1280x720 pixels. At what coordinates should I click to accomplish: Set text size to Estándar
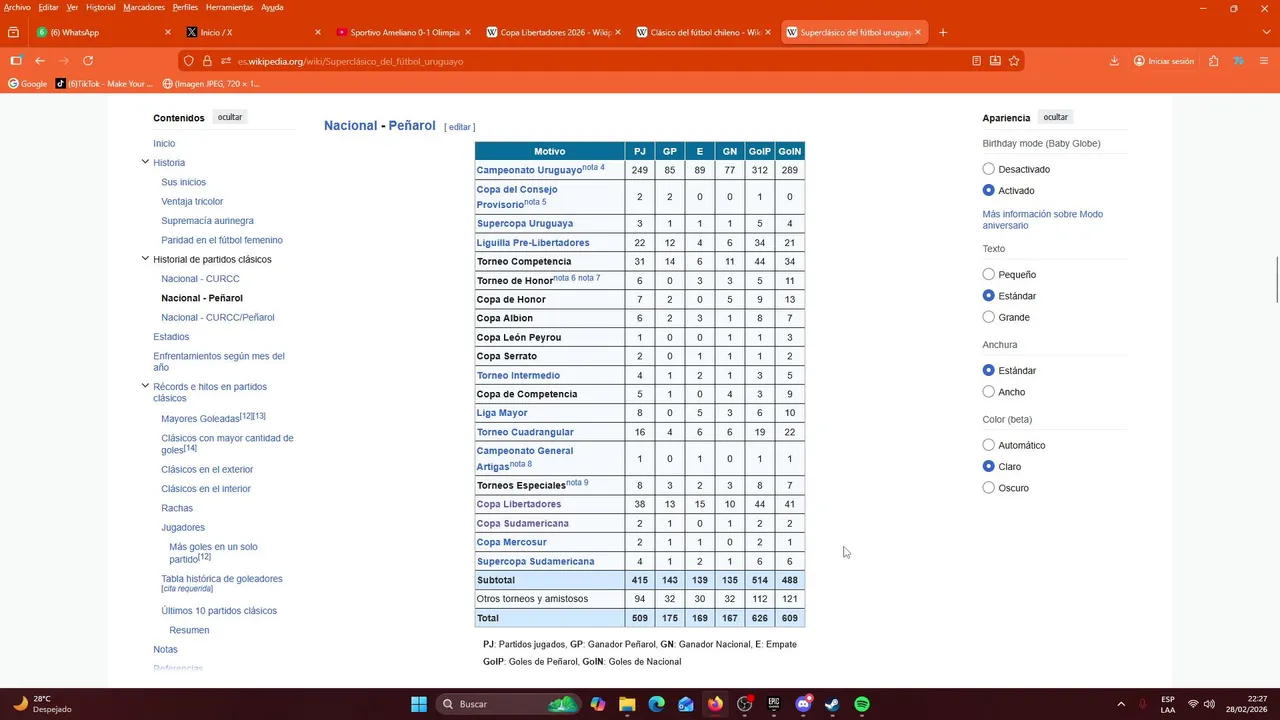[988, 295]
